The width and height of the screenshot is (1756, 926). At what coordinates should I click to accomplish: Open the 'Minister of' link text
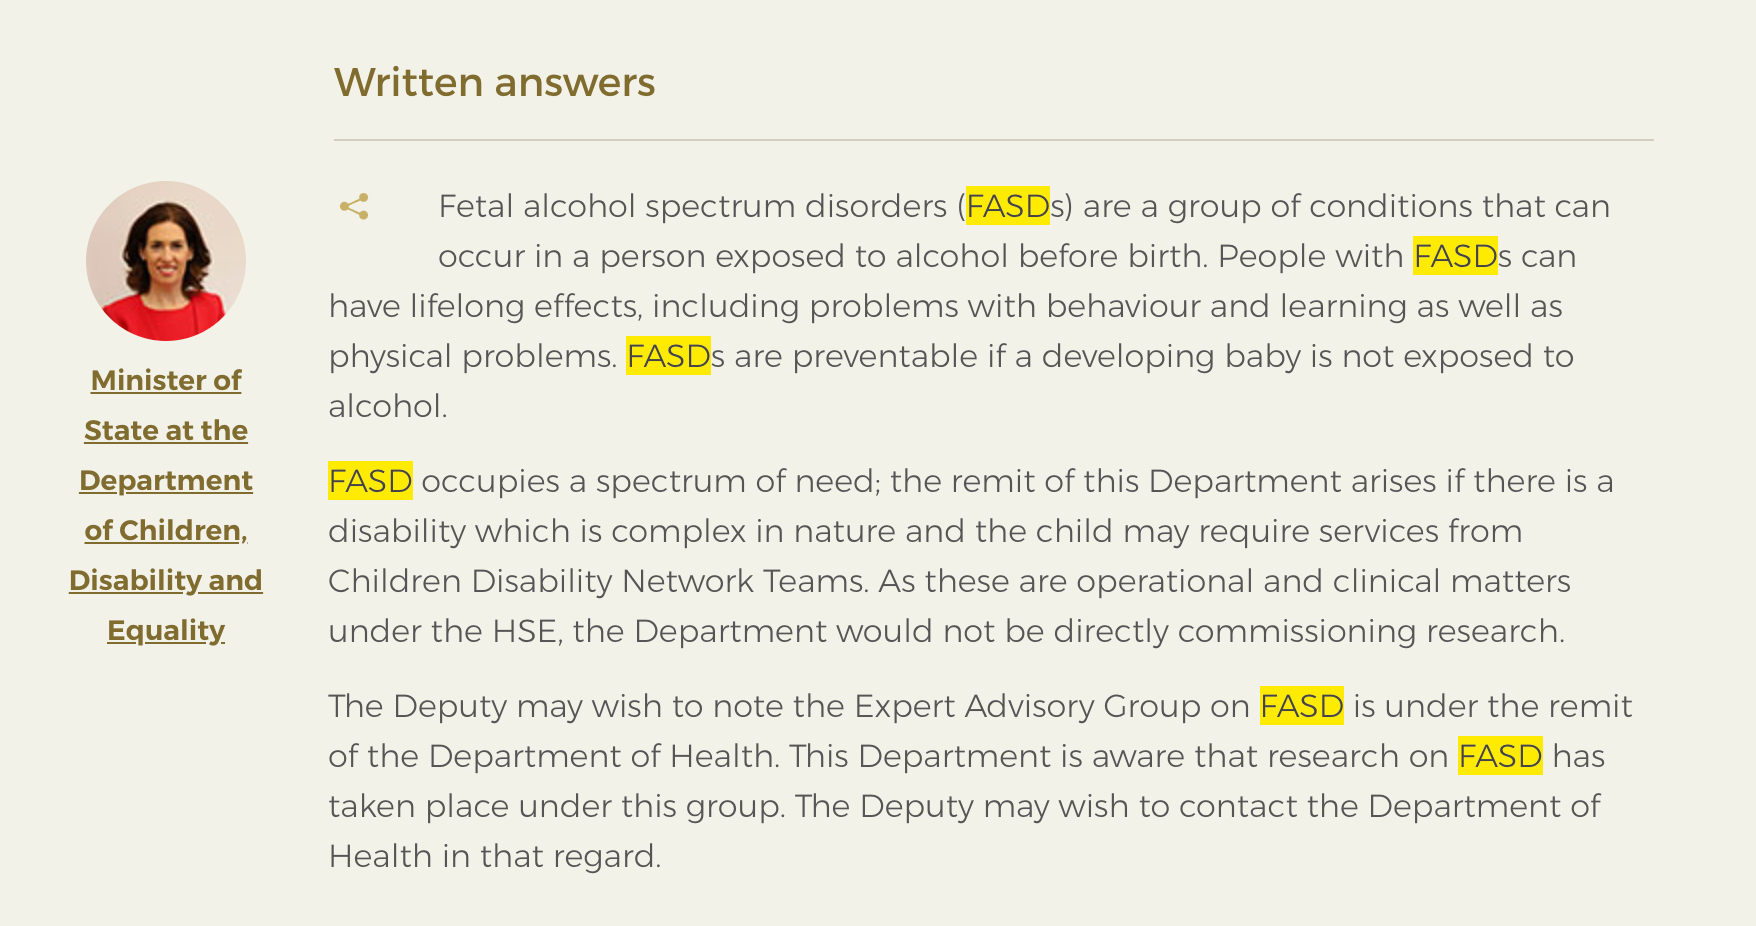click(x=166, y=380)
